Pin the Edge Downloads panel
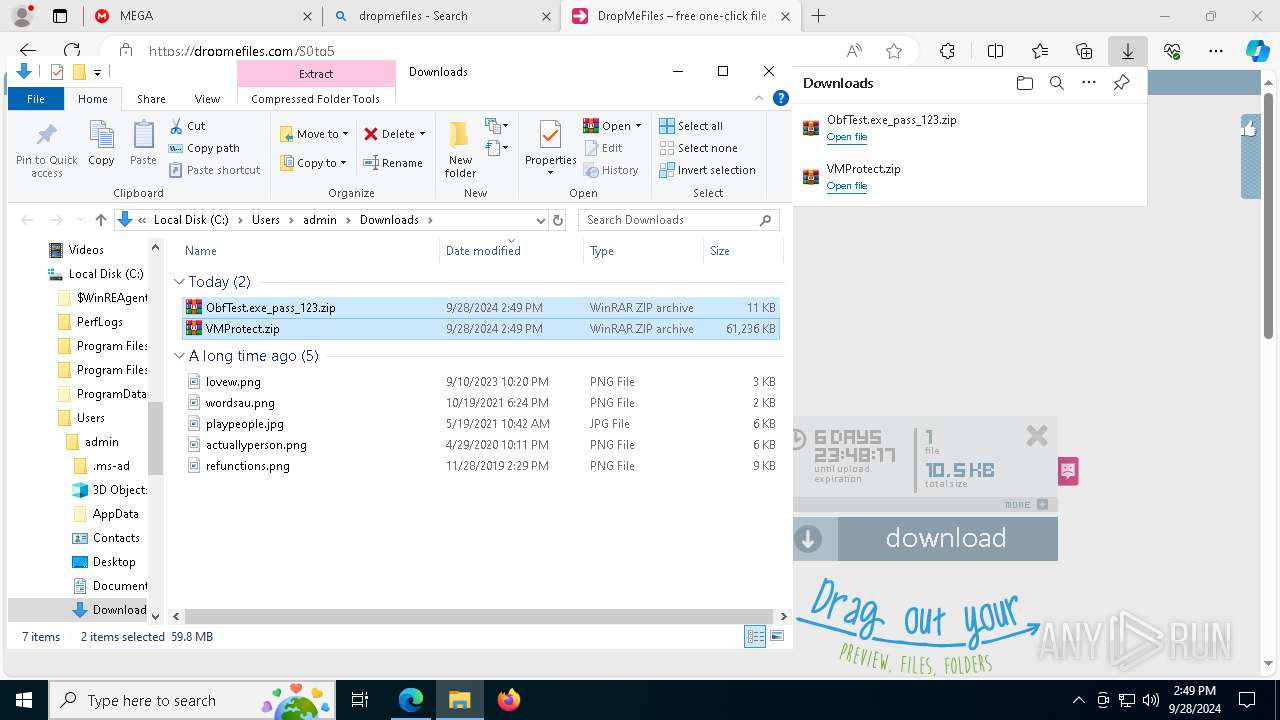Image resolution: width=1280 pixels, height=720 pixels. pyautogui.click(x=1121, y=84)
